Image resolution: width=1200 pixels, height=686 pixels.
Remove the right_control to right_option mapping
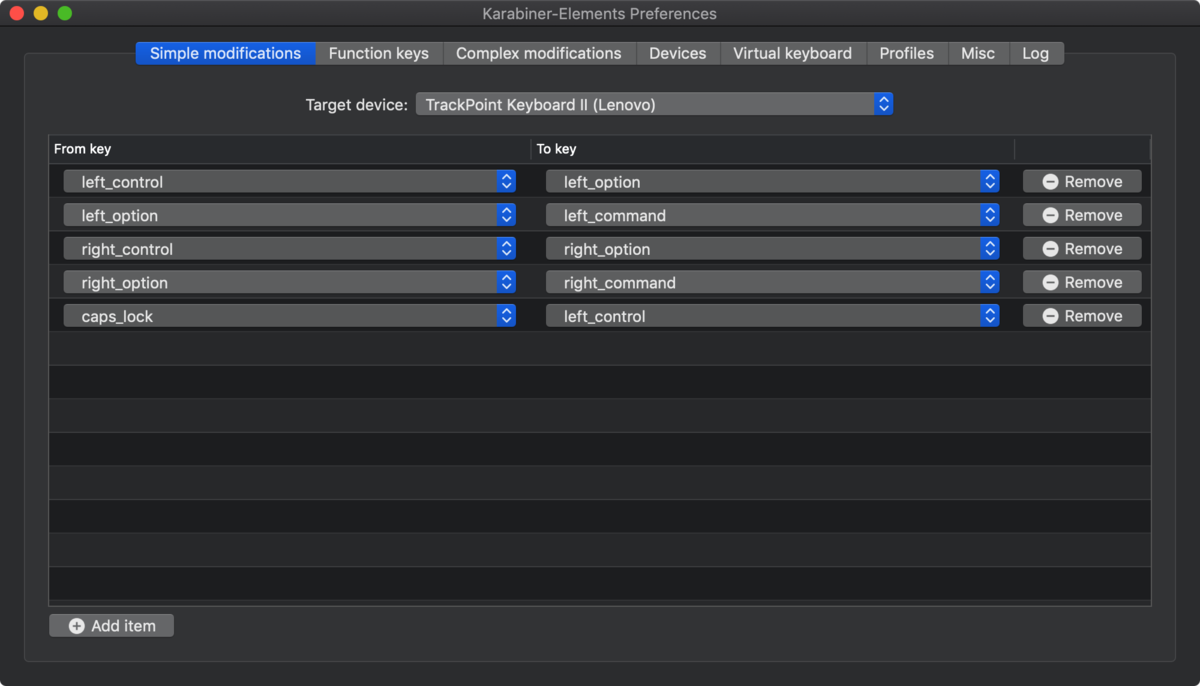point(1082,249)
